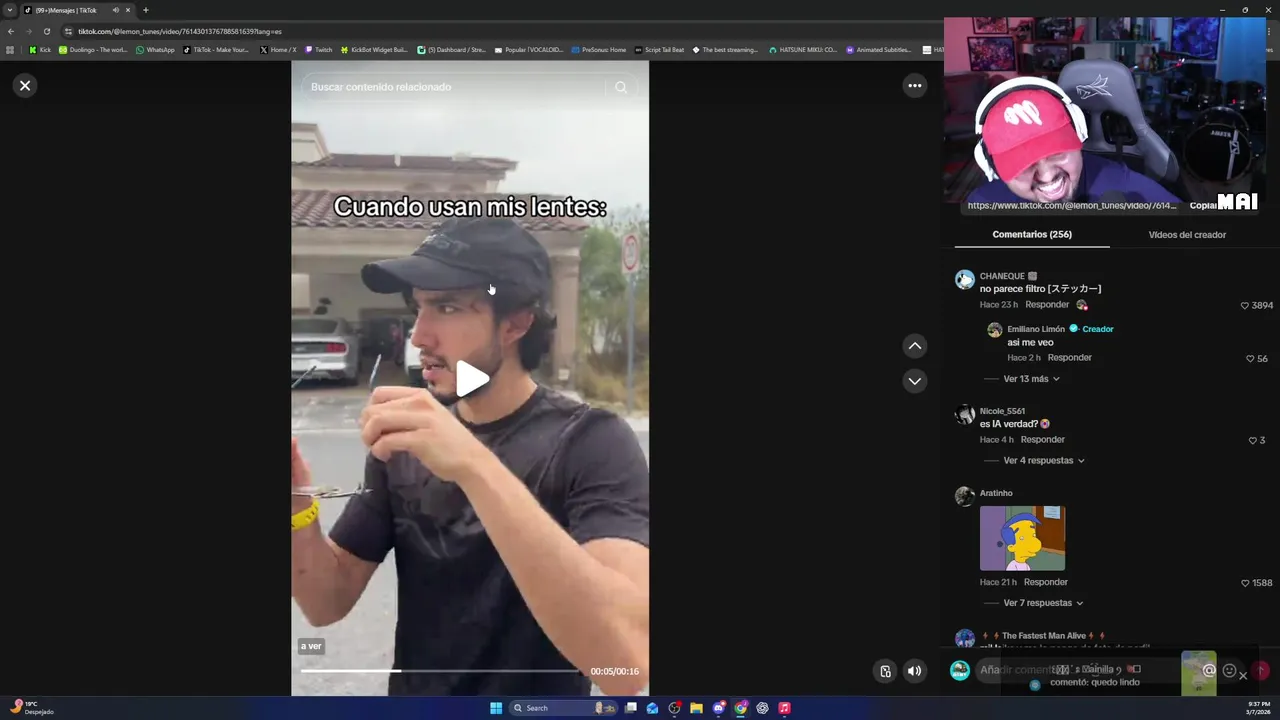This screenshot has height=720, width=1280.
Task: Open Nicole_5561's username link
Action: pos(1002,411)
